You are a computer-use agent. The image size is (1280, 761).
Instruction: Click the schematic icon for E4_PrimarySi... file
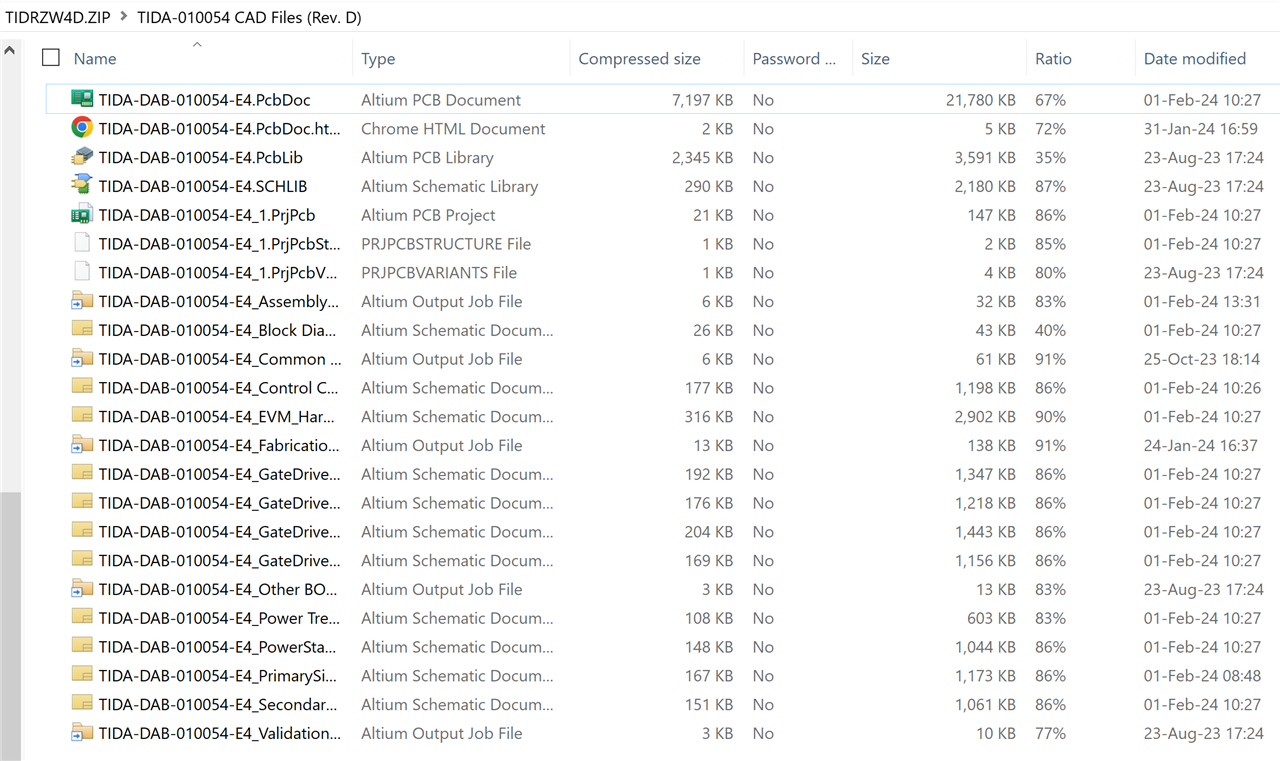pyautogui.click(x=82, y=675)
